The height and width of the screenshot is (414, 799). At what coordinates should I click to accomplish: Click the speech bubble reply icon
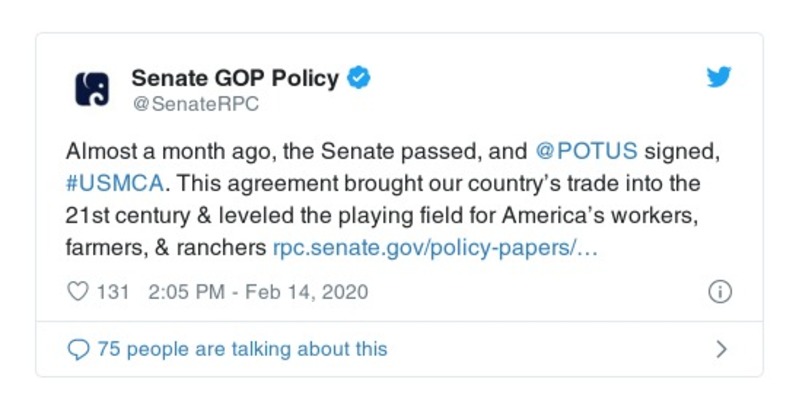[x=78, y=349]
